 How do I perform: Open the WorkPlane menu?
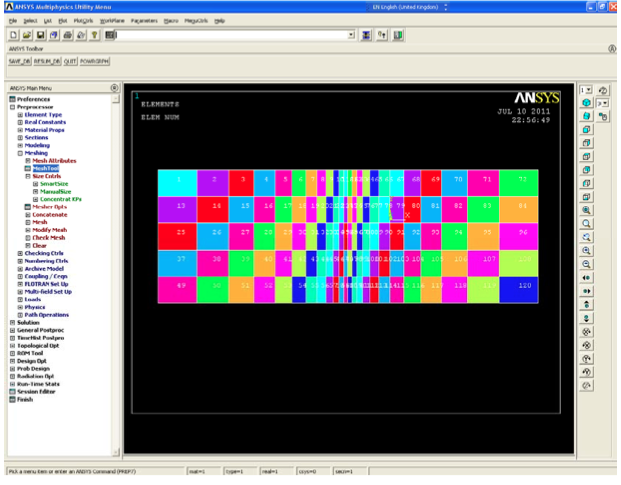click(112, 21)
